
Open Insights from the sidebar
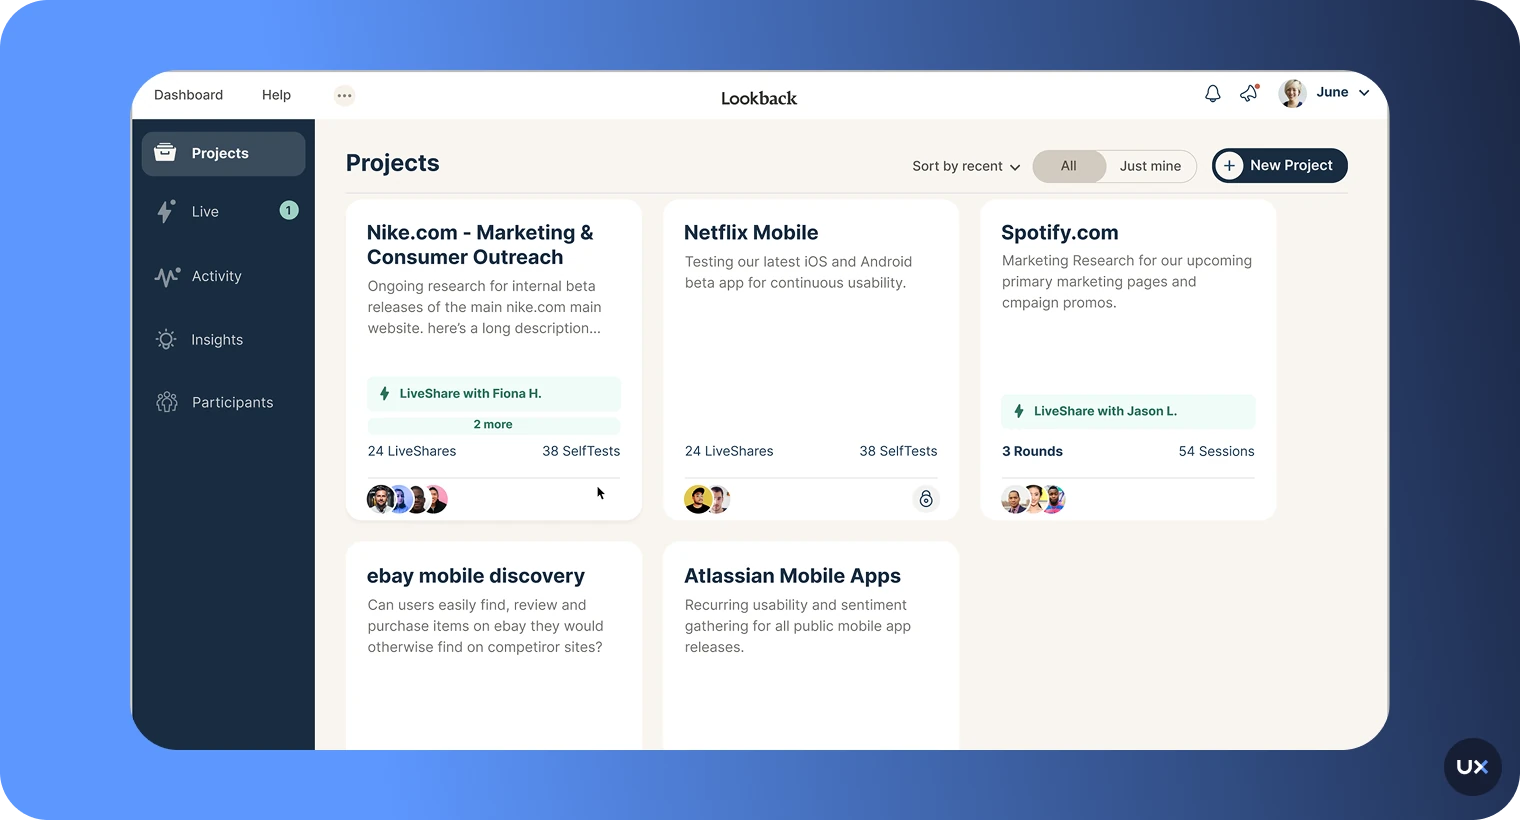click(223, 340)
